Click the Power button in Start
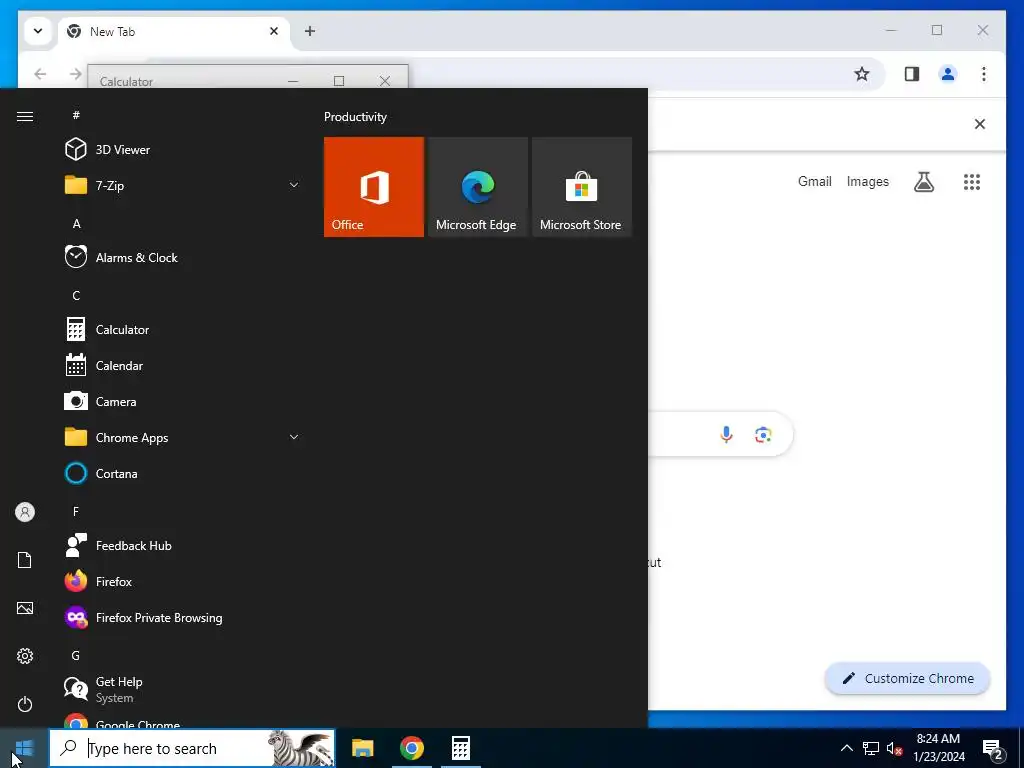This screenshot has width=1024, height=768. tap(25, 704)
